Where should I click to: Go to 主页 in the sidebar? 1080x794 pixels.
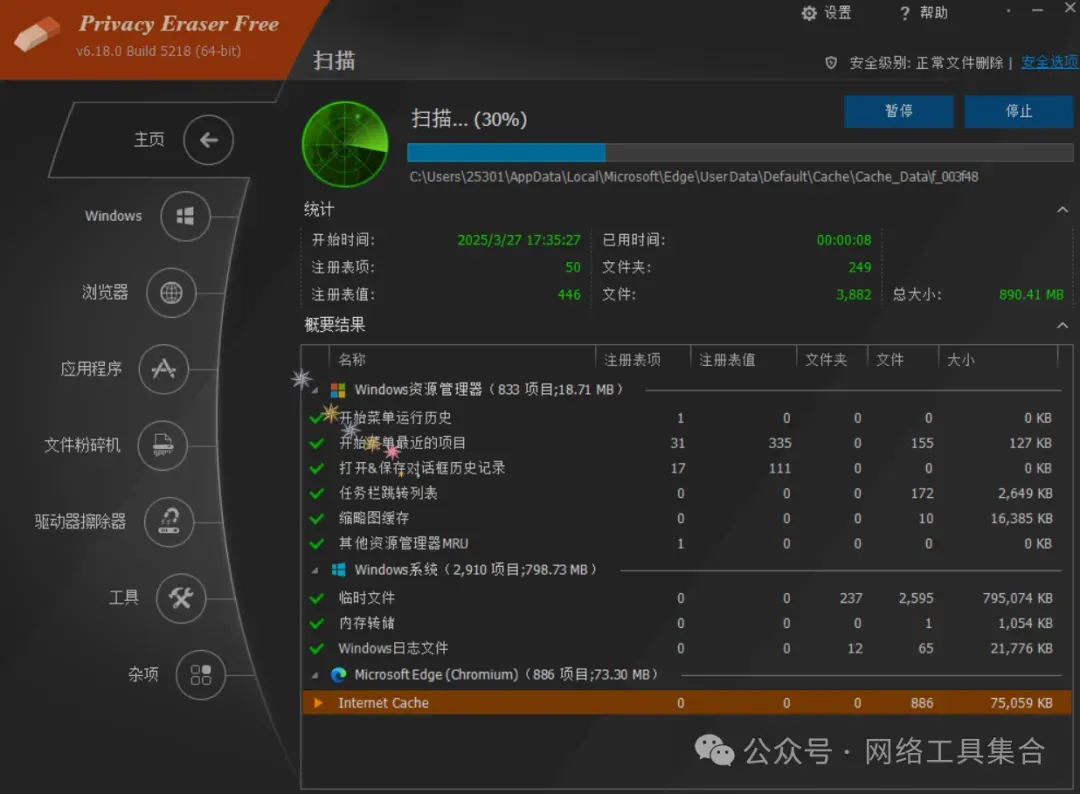coord(149,140)
